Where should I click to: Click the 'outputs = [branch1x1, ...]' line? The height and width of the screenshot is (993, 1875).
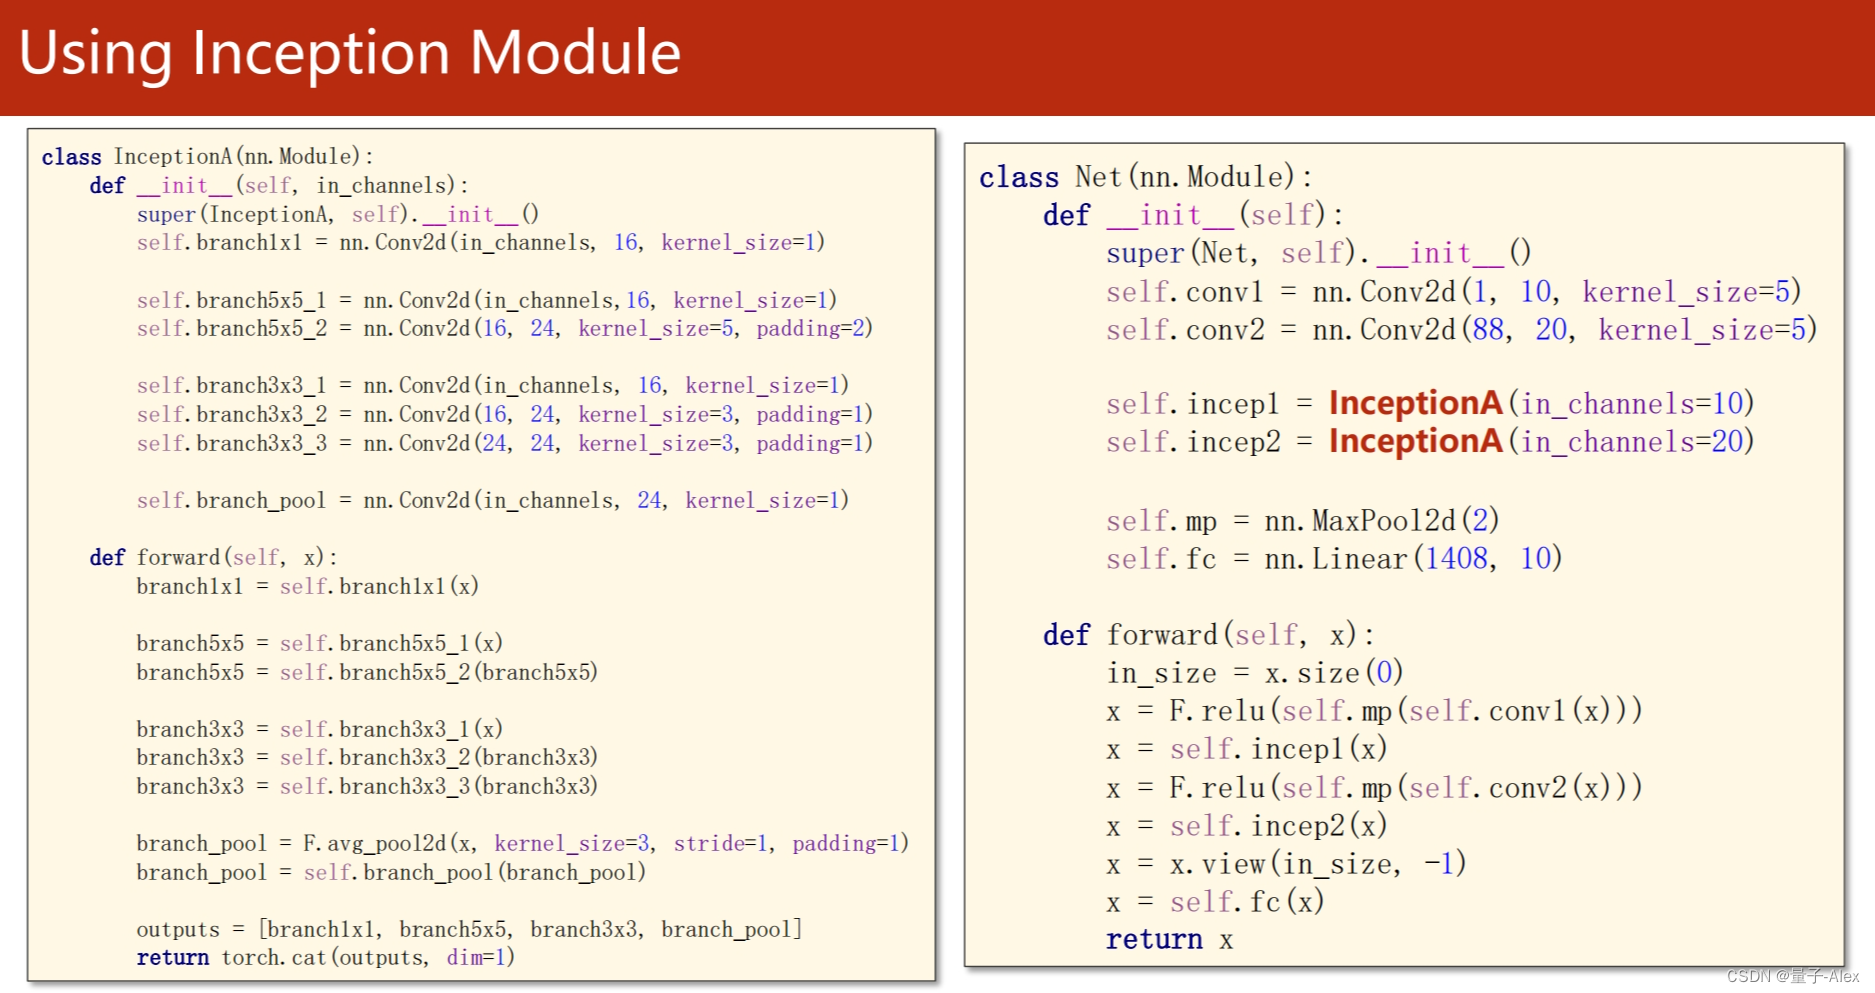[469, 929]
